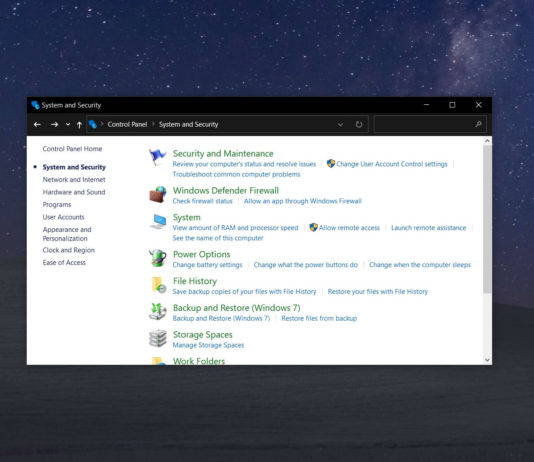534x462 pixels.
Task: Expand the address bar history dropdown
Action: pos(340,125)
